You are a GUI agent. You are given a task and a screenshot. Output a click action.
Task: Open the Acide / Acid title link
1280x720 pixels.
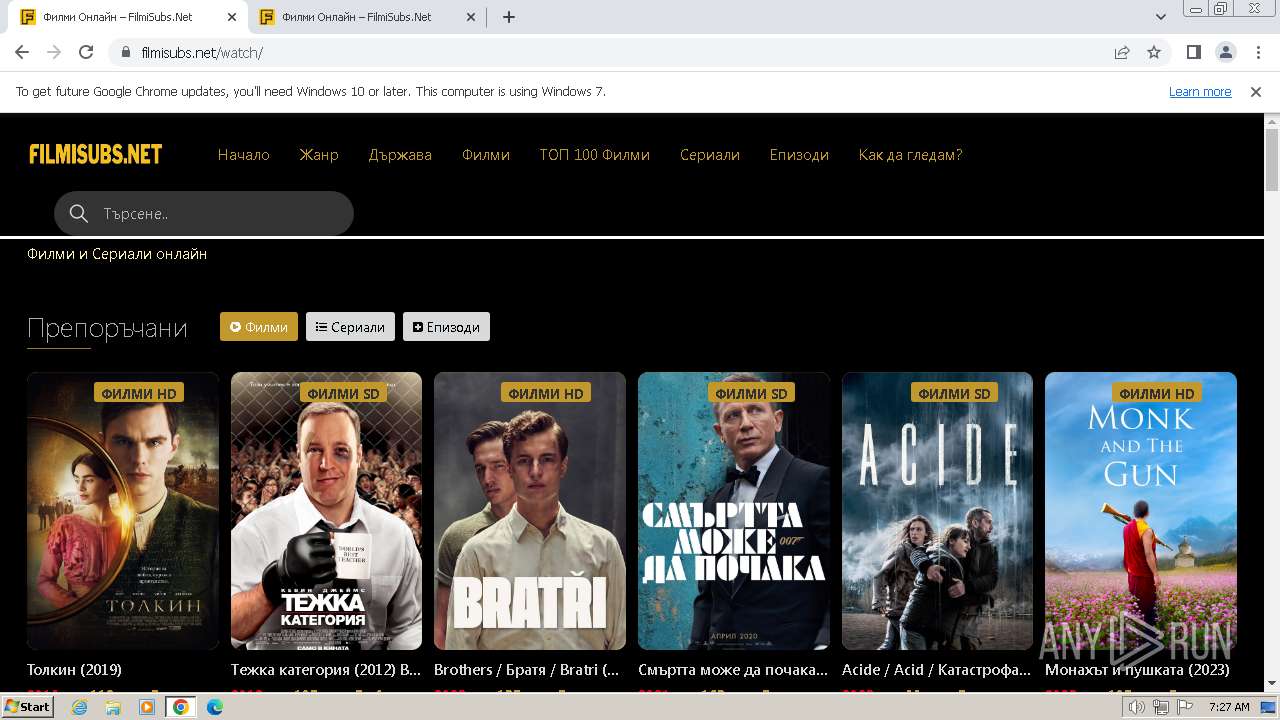coord(936,669)
